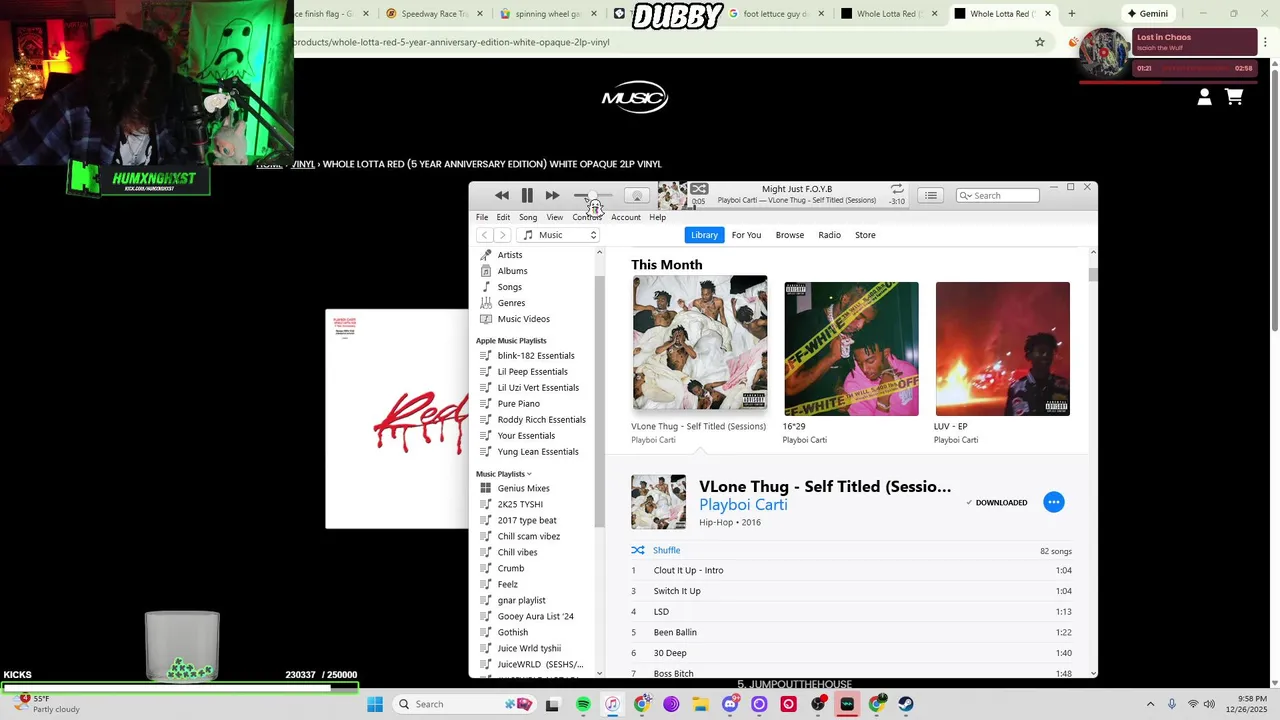Switch to the Radio tab

(829, 235)
